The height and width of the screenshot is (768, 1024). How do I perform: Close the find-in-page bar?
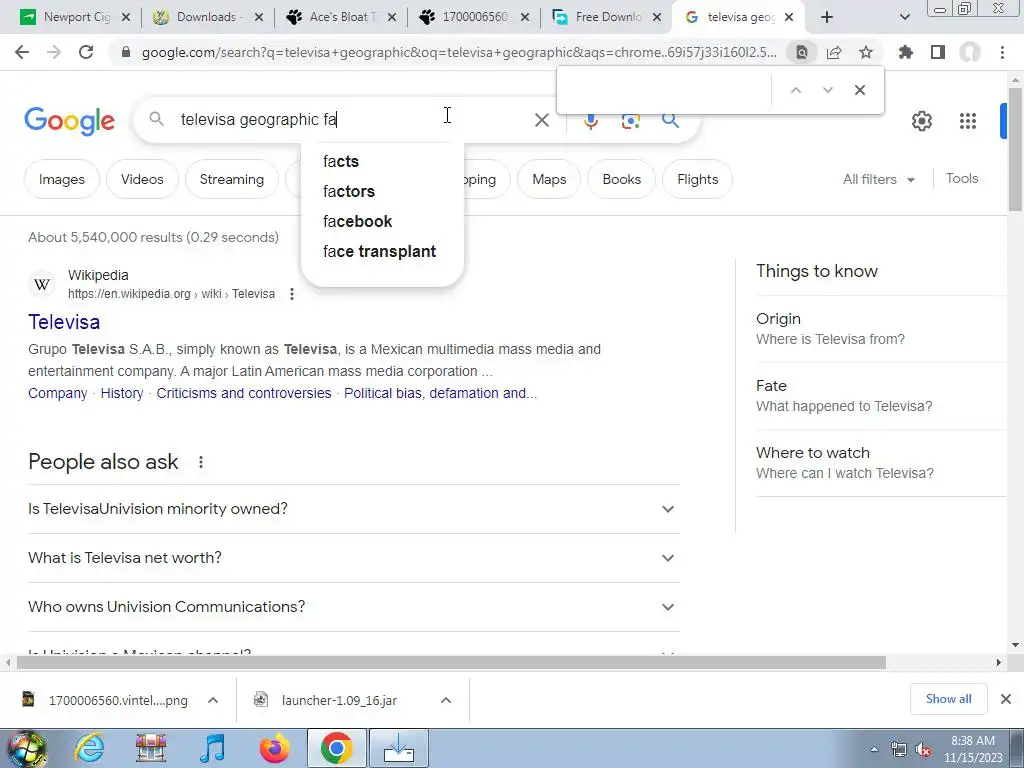860,90
